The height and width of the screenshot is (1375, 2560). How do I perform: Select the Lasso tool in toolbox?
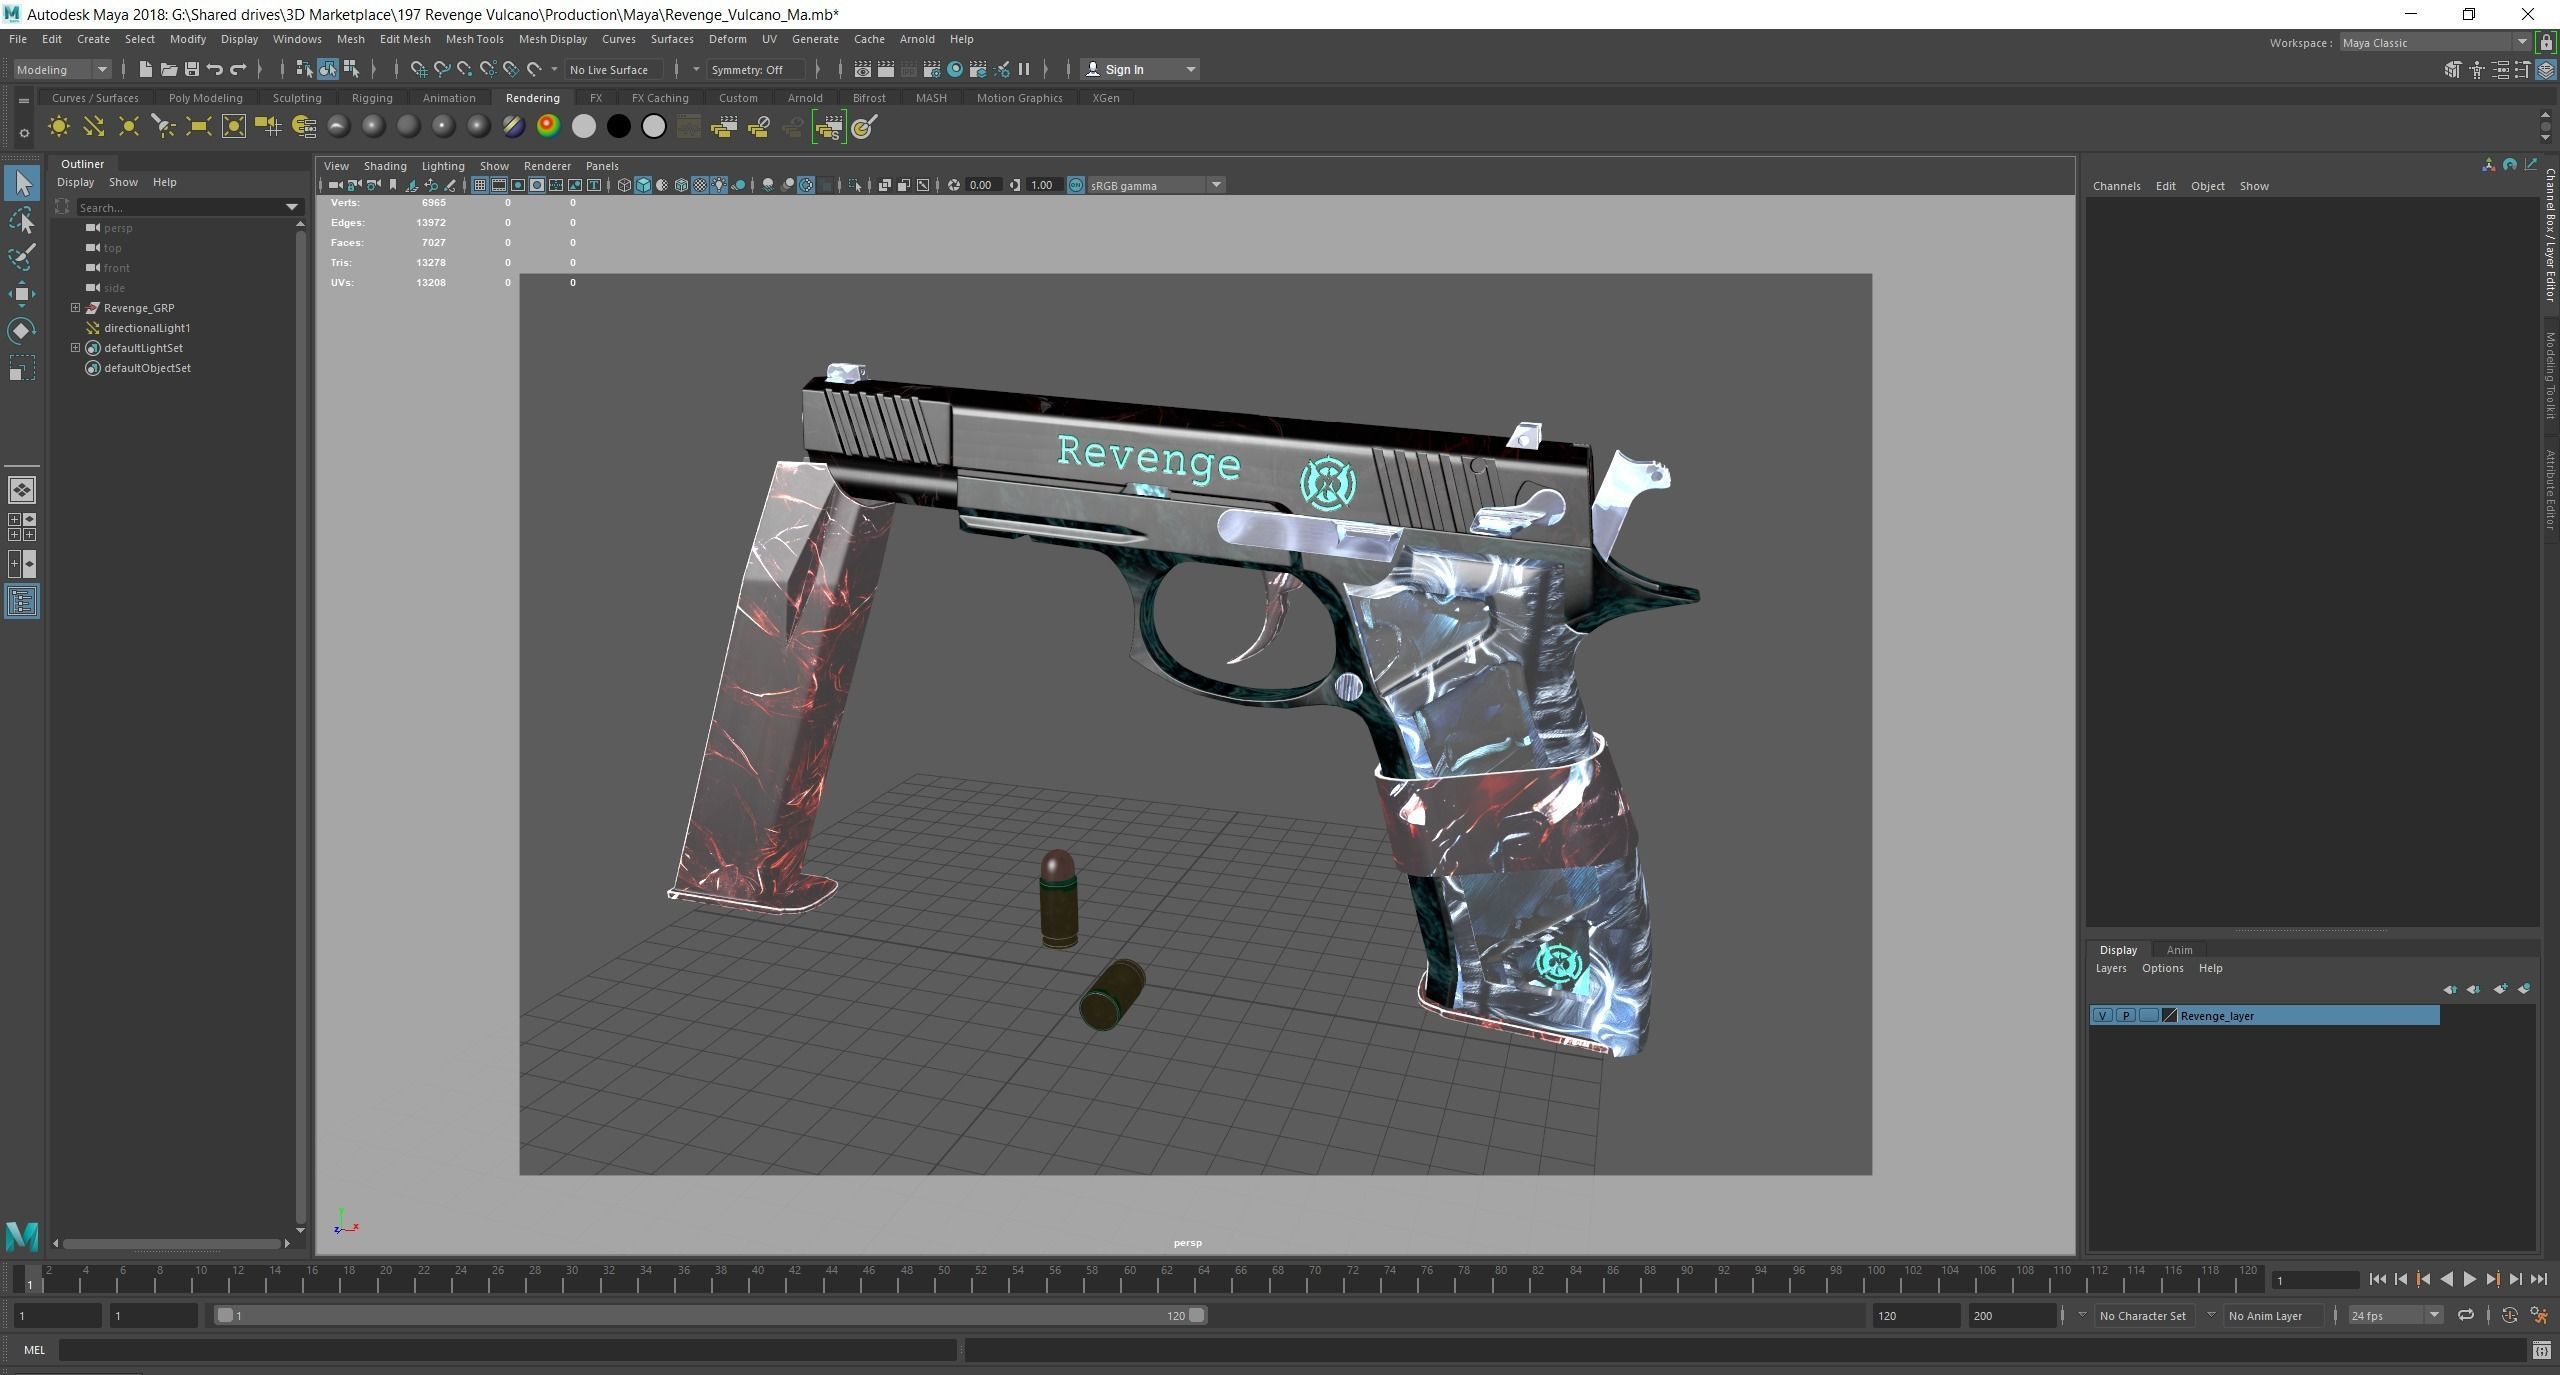click(22, 221)
